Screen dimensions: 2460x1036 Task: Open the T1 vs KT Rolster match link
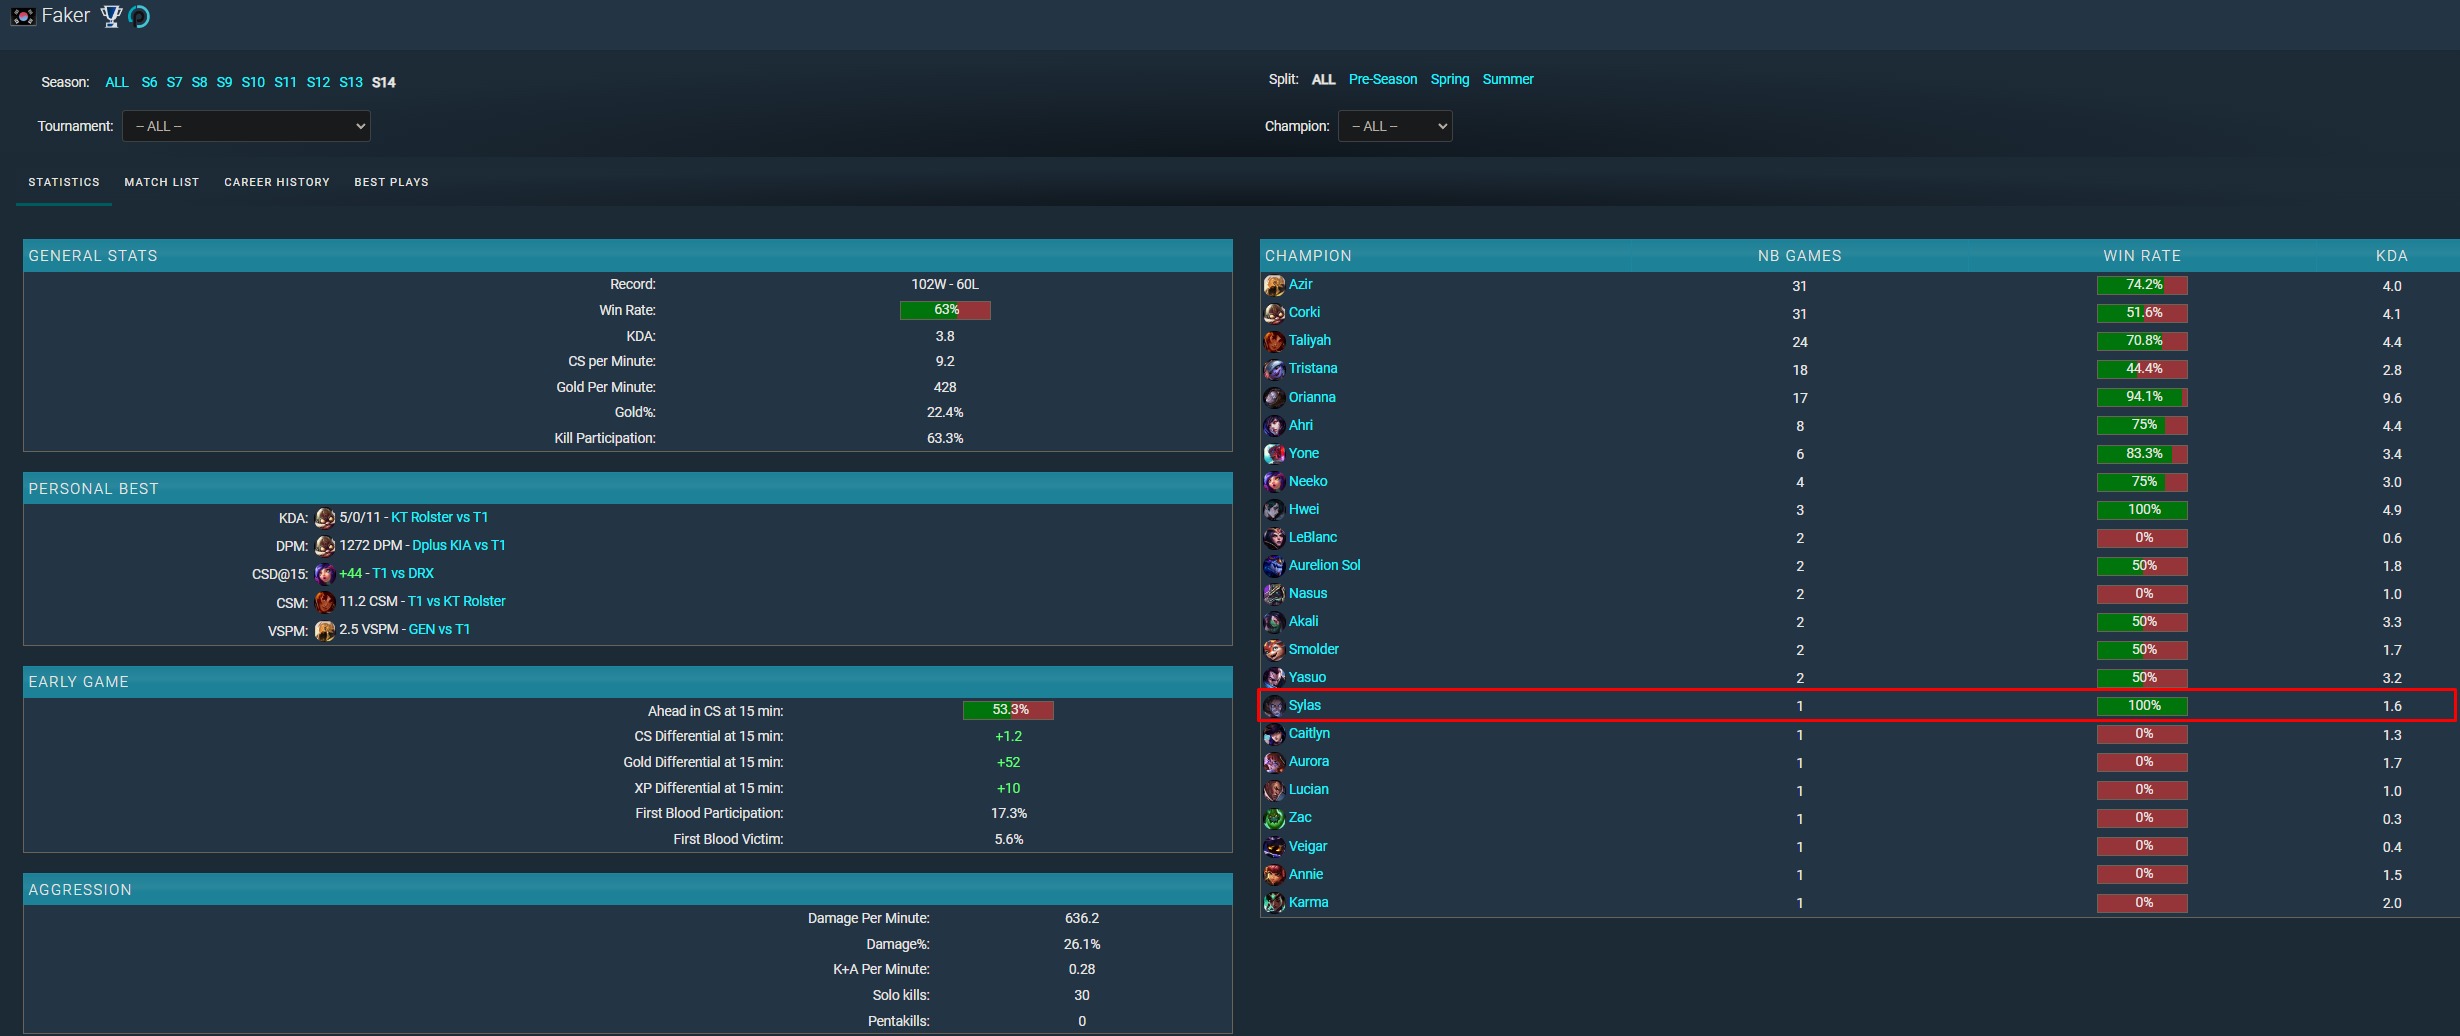[x=457, y=601]
